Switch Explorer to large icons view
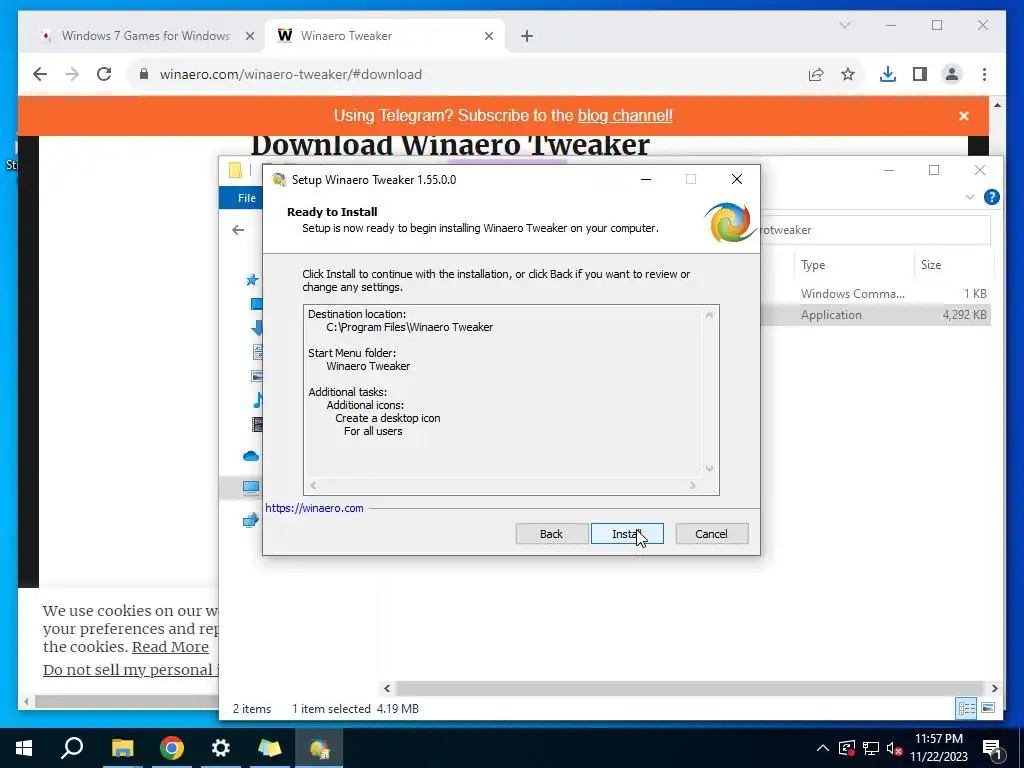The image size is (1024, 768). [988, 708]
